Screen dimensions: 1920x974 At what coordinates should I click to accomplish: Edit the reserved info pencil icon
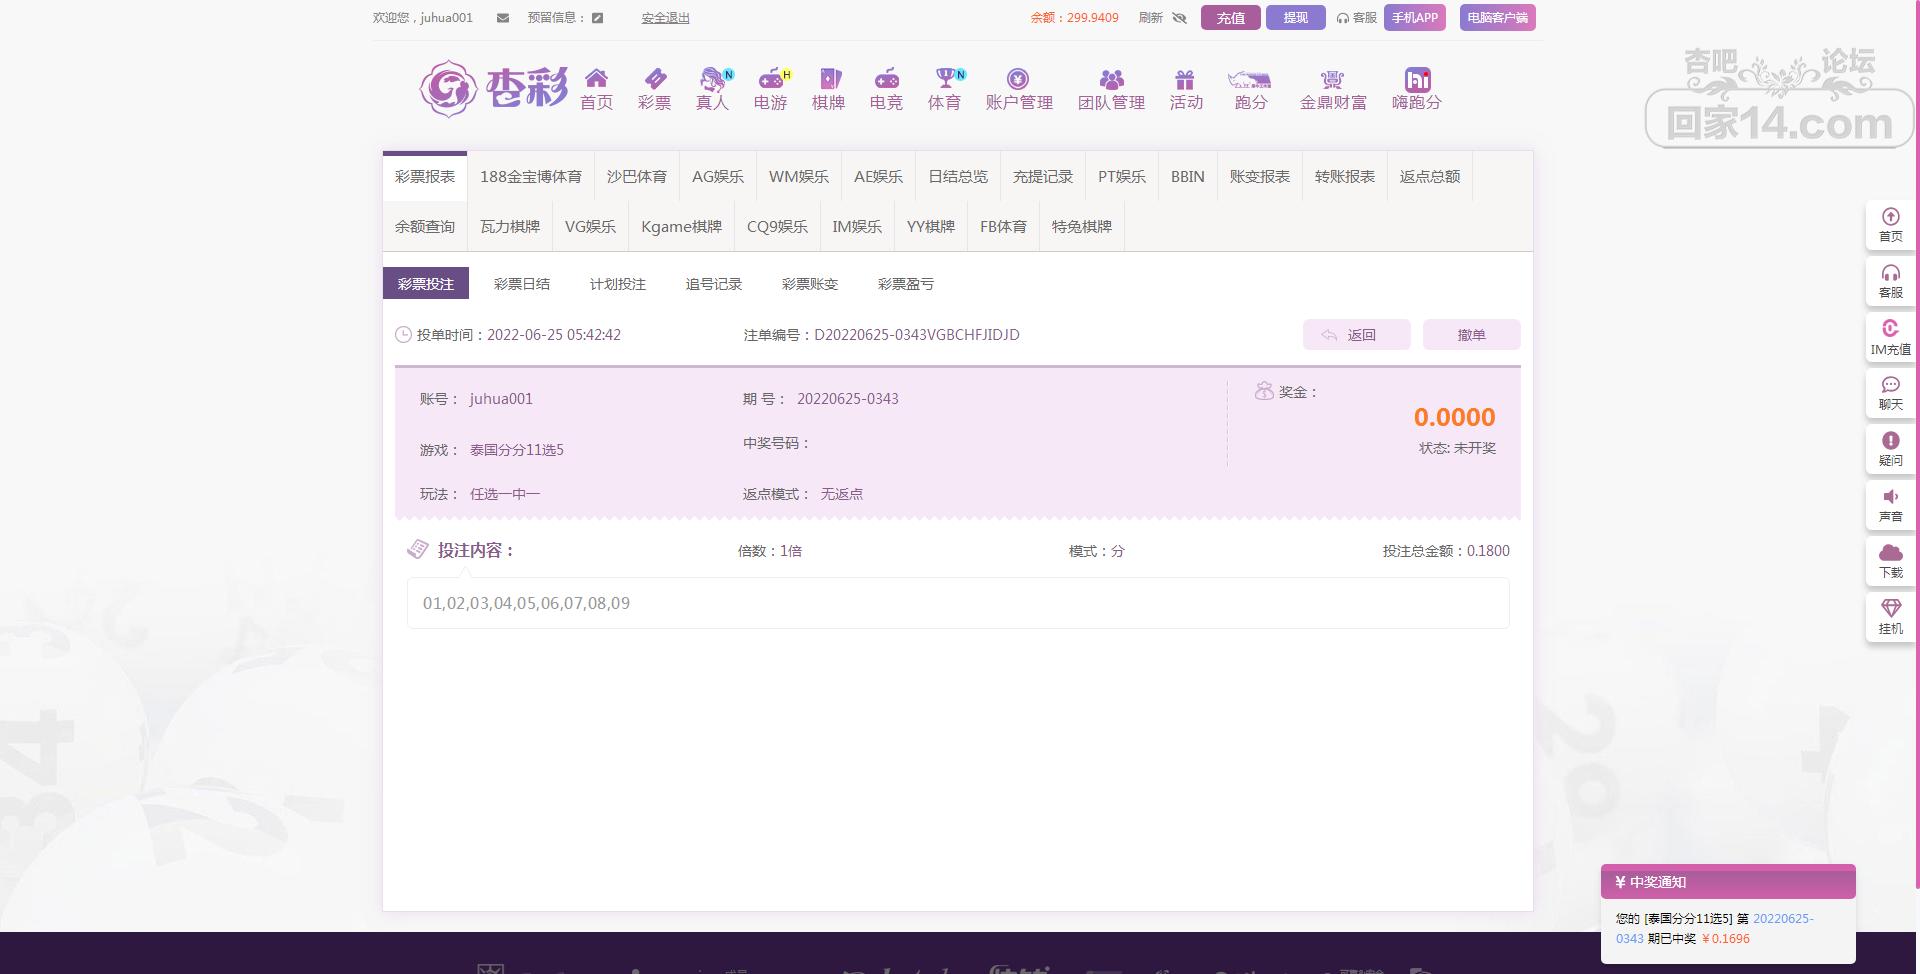[597, 18]
